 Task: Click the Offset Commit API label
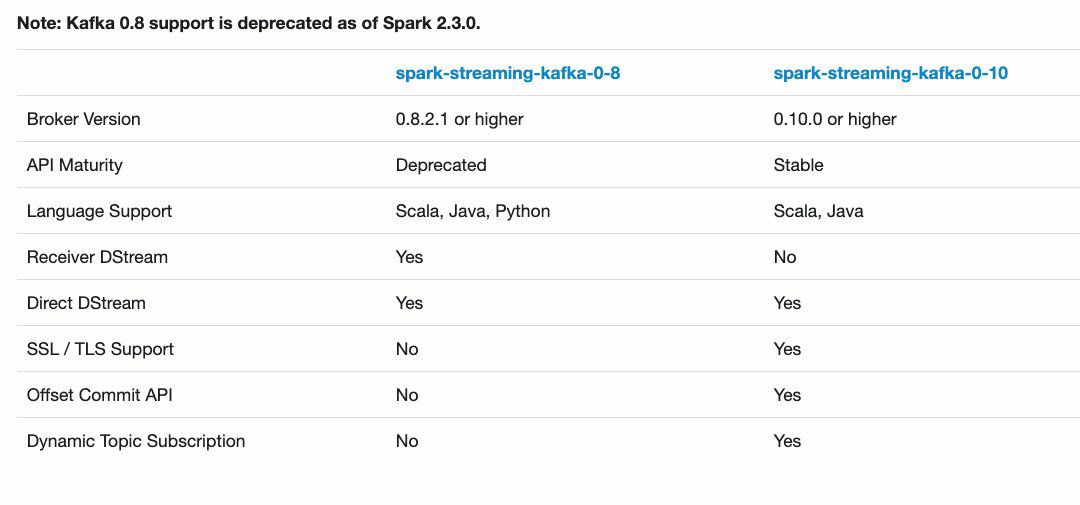tap(99, 395)
